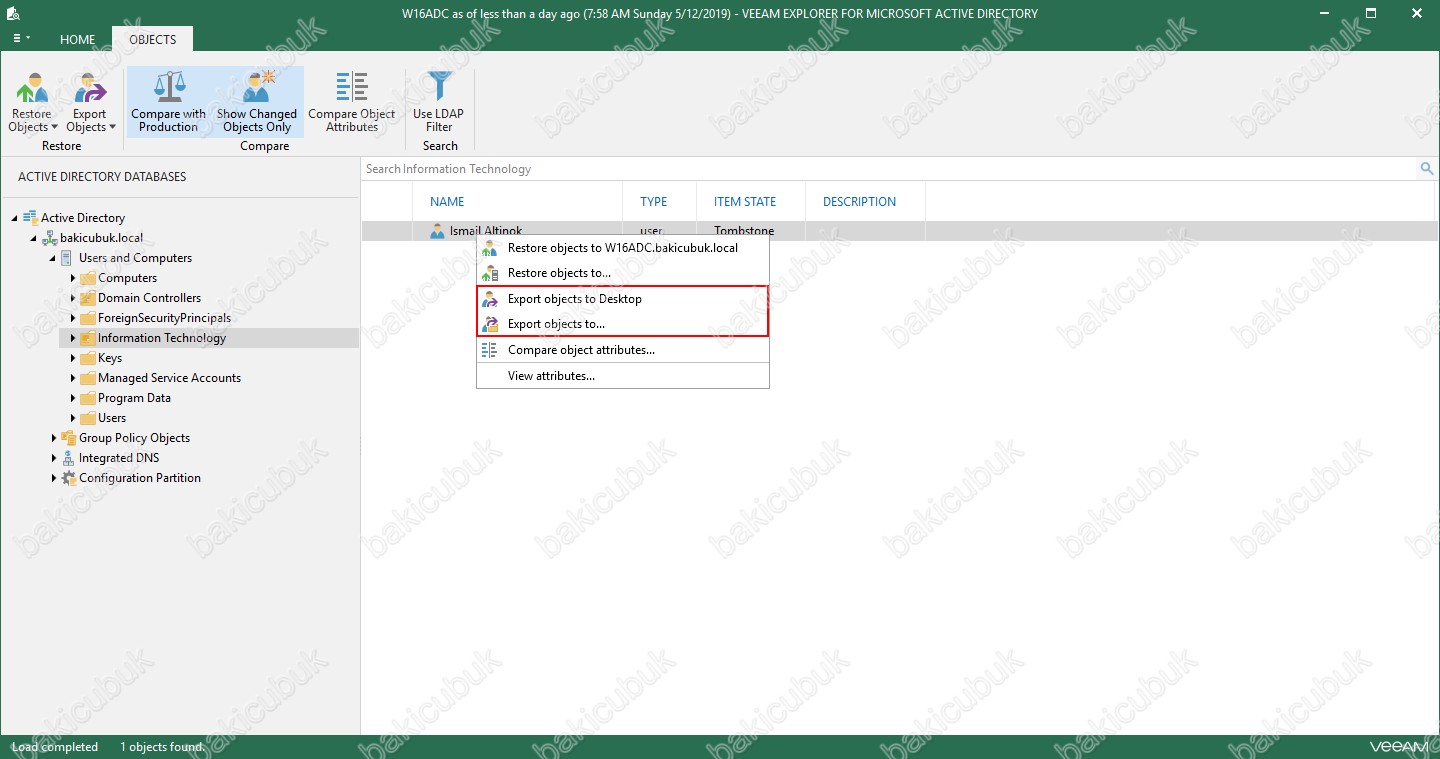Sort by the ITEM STATE column header
This screenshot has height=759, width=1440.
(745, 201)
